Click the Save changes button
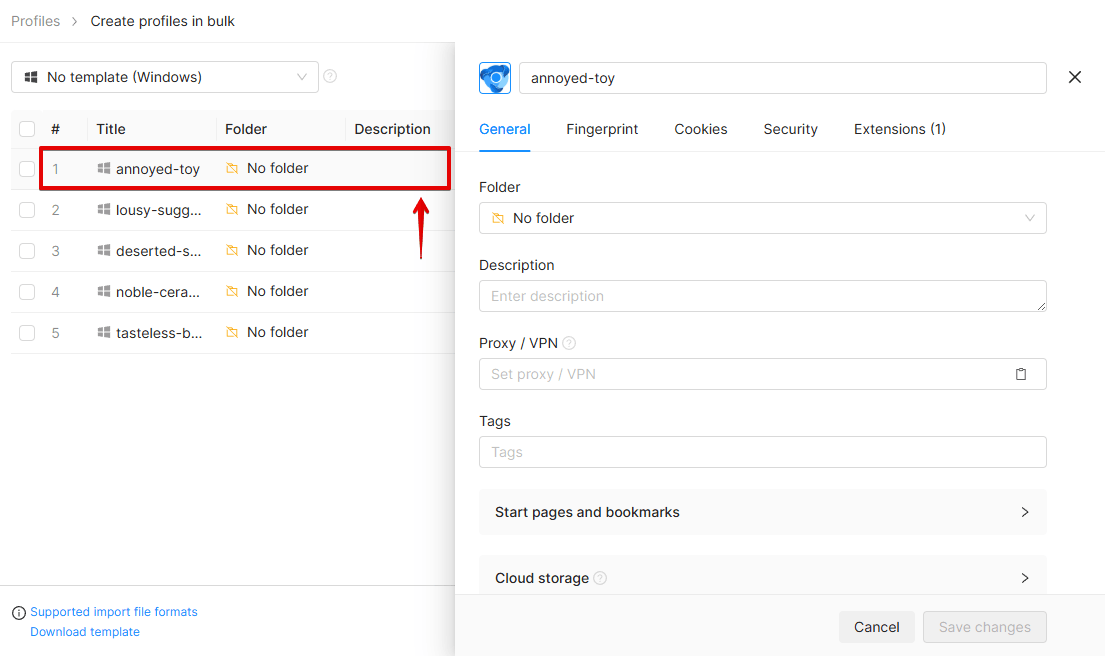Viewport: 1105px width, 656px height. click(984, 627)
